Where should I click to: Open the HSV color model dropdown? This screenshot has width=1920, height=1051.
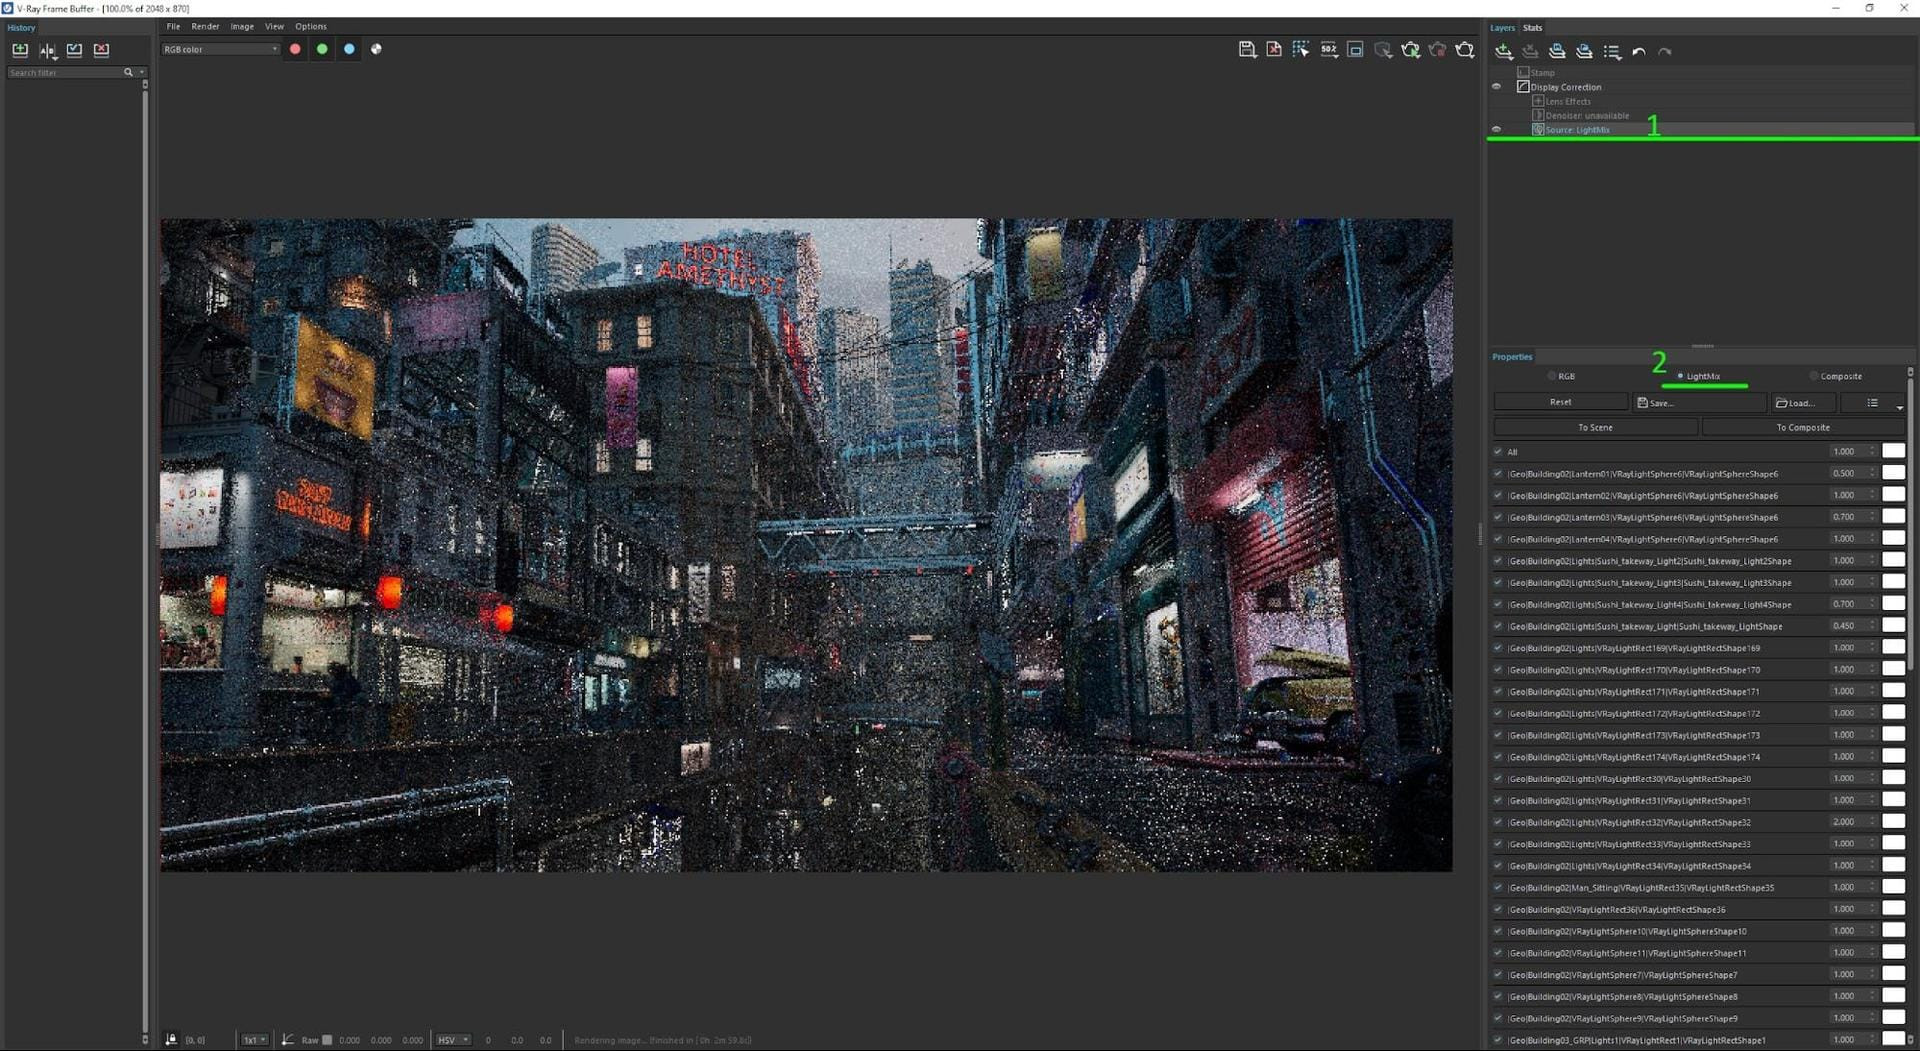452,1040
